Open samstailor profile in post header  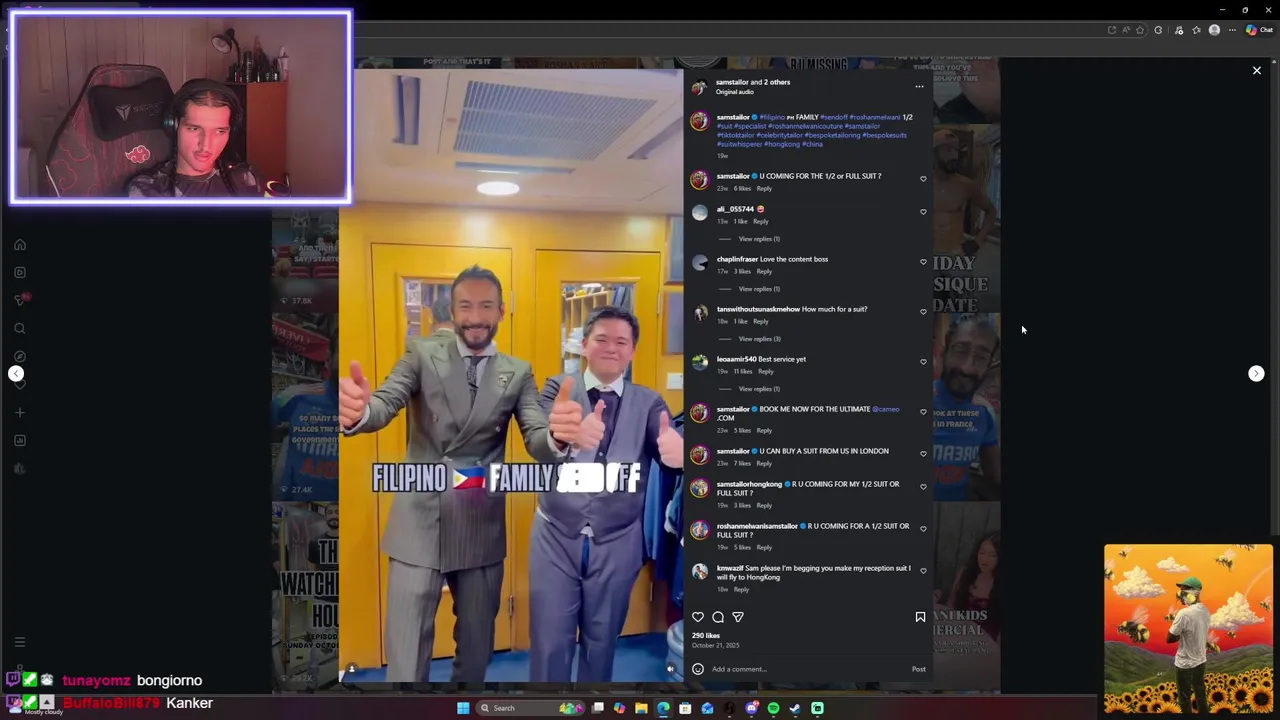[x=732, y=82]
